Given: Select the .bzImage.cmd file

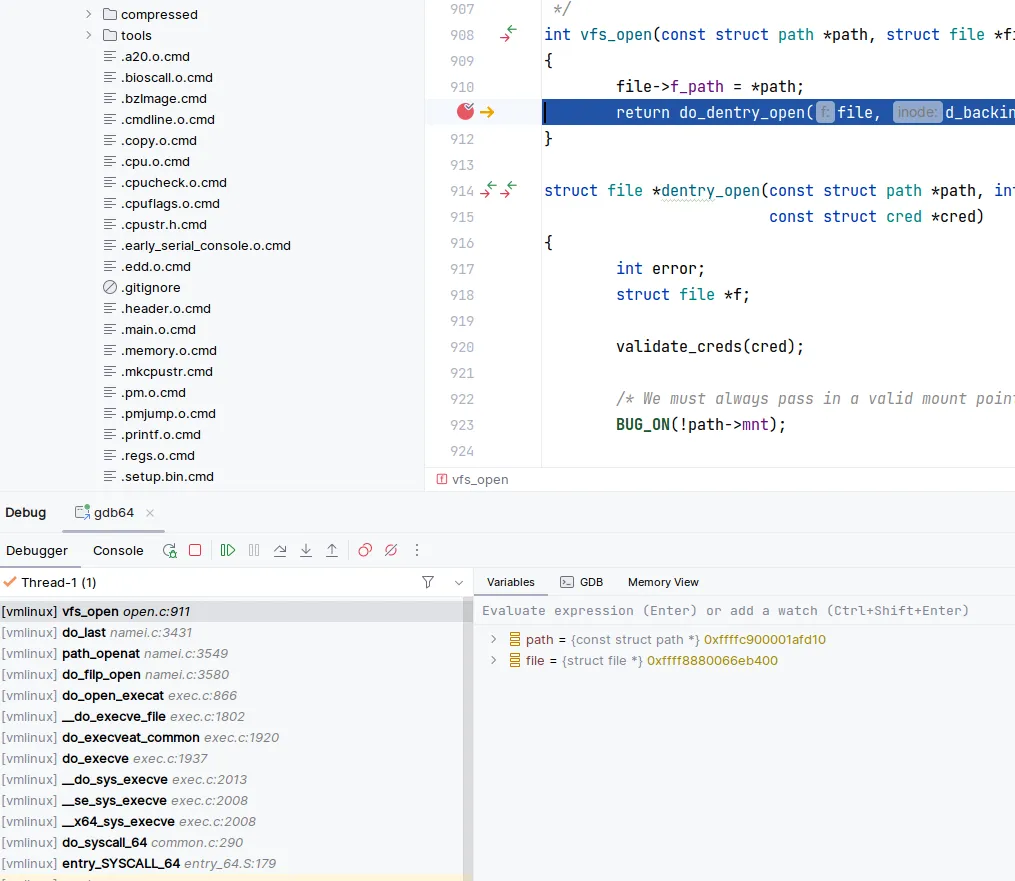Looking at the screenshot, I should pos(155,98).
